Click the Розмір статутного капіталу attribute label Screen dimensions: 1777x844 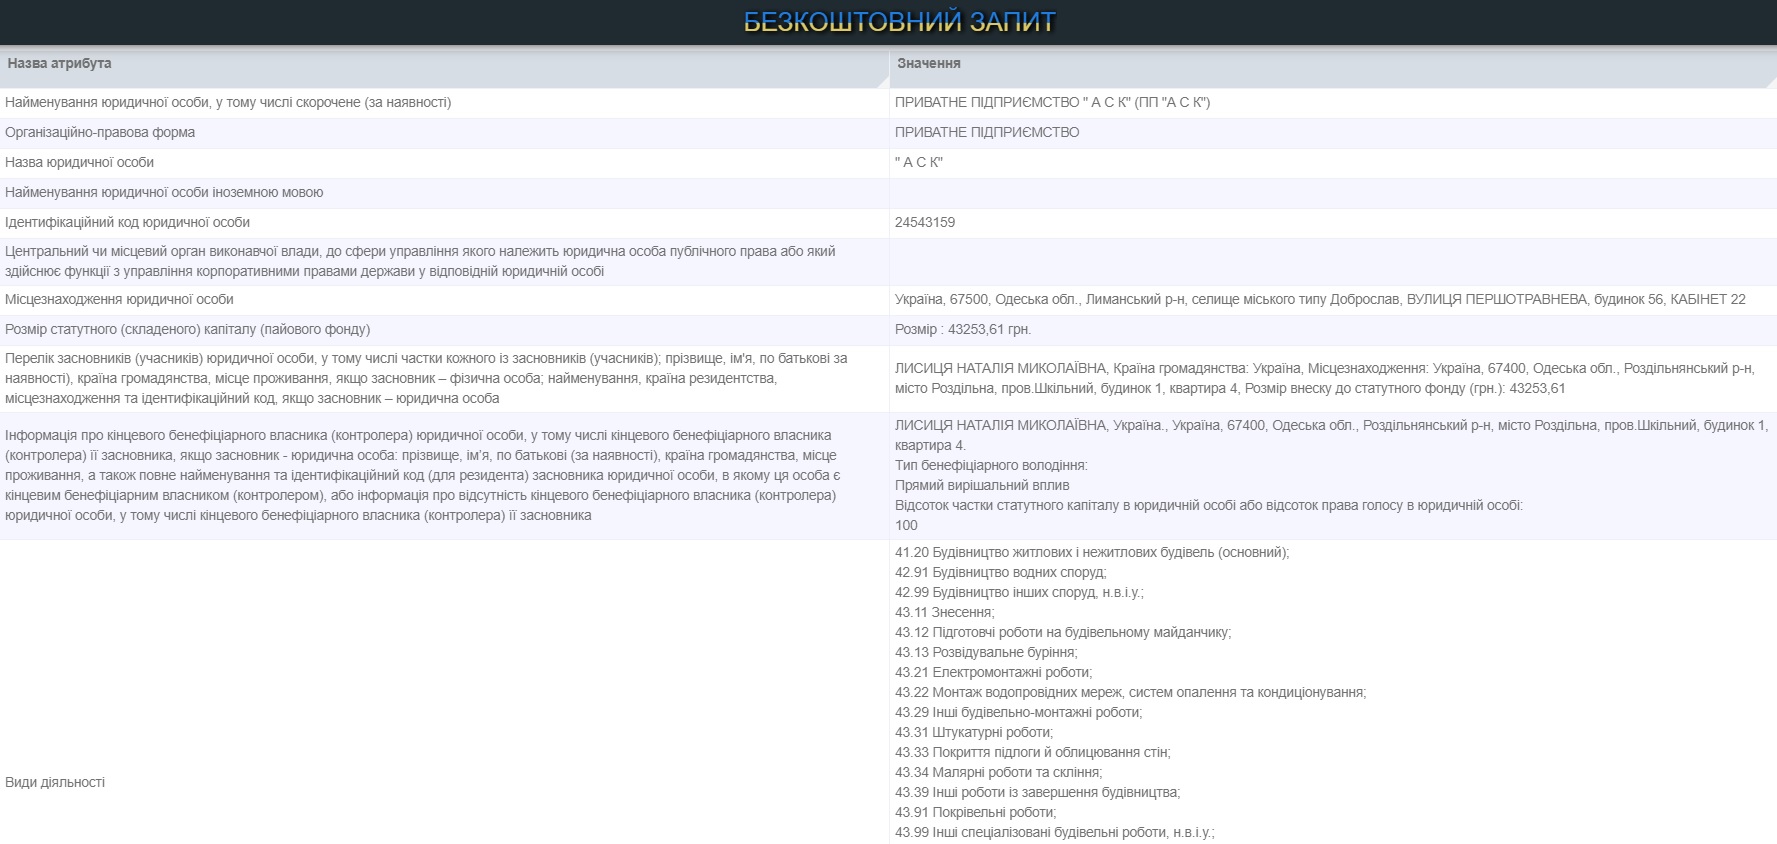click(187, 329)
